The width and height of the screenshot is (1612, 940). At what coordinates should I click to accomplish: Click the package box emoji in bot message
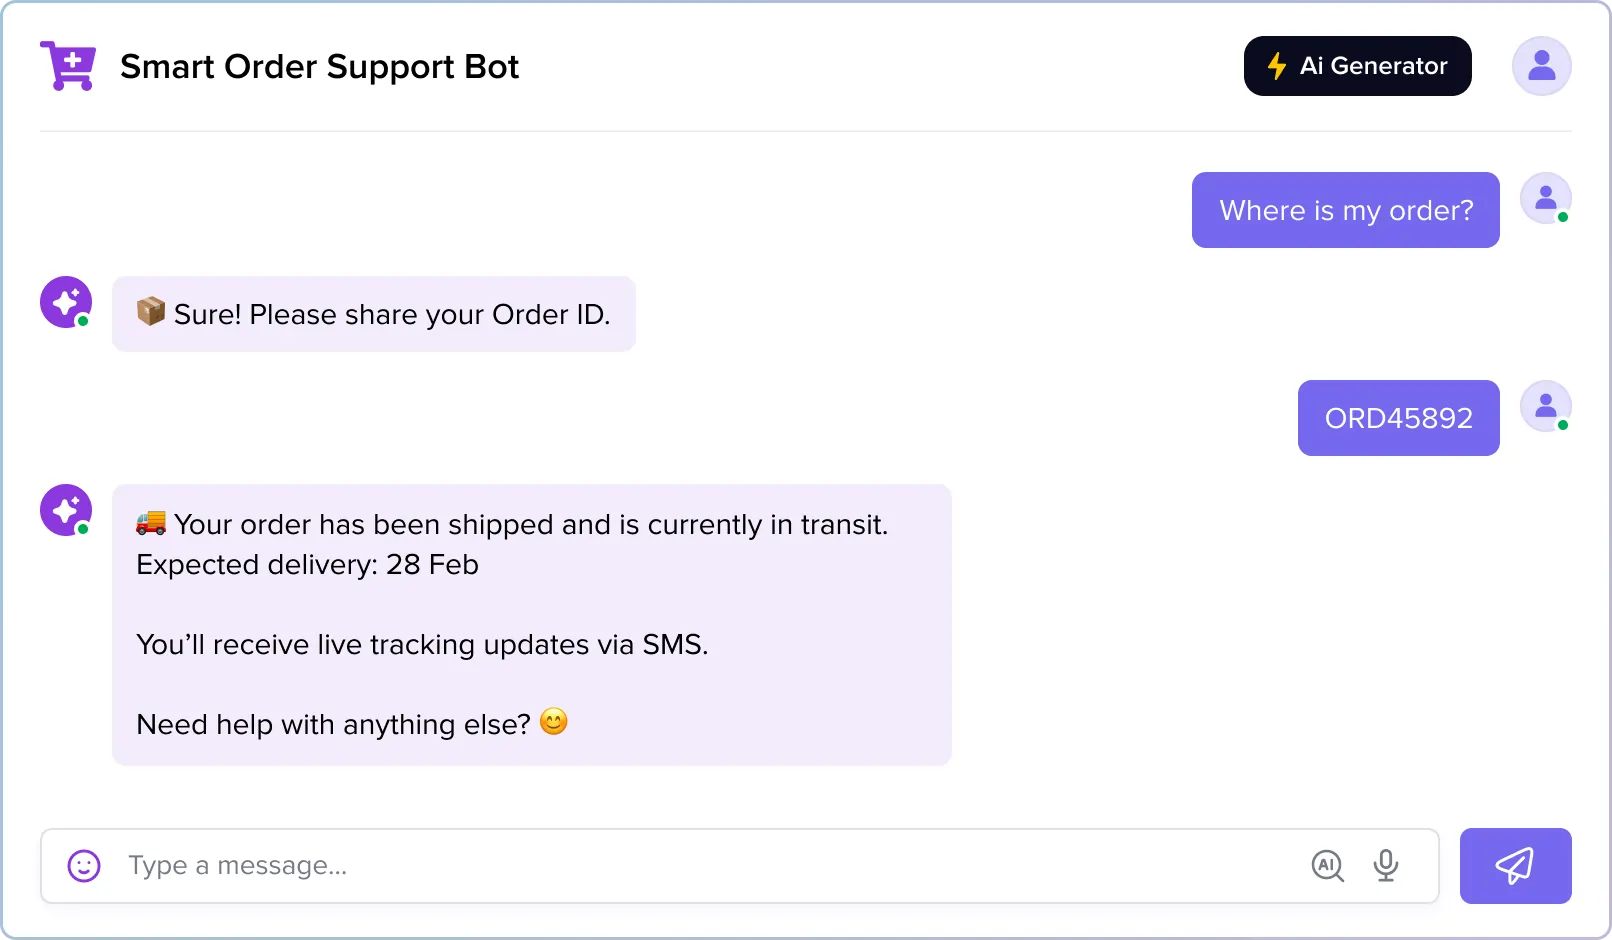[x=151, y=312]
